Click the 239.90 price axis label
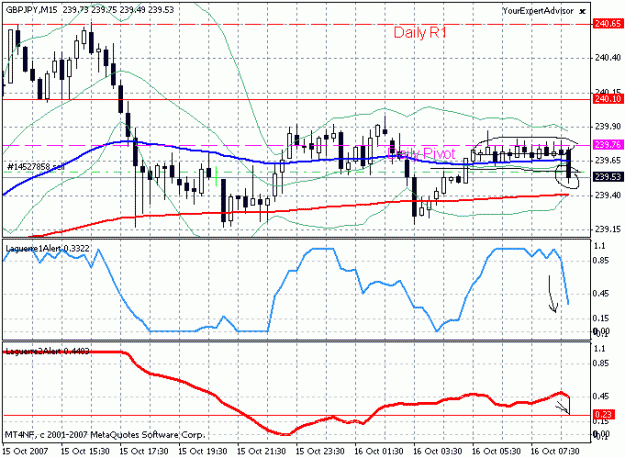 [x=607, y=126]
